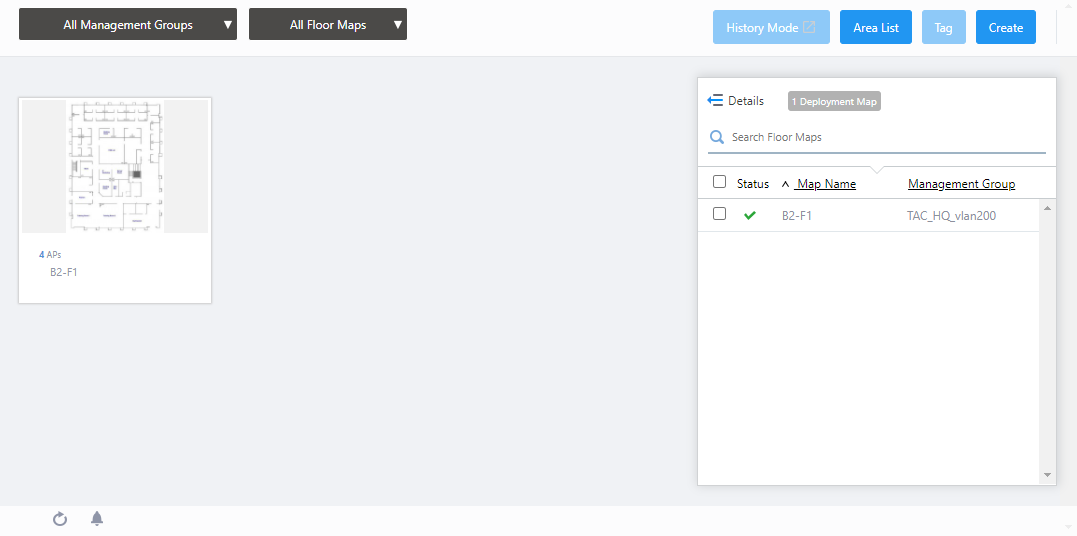Click the external link icon in History Mode

[x=810, y=28]
